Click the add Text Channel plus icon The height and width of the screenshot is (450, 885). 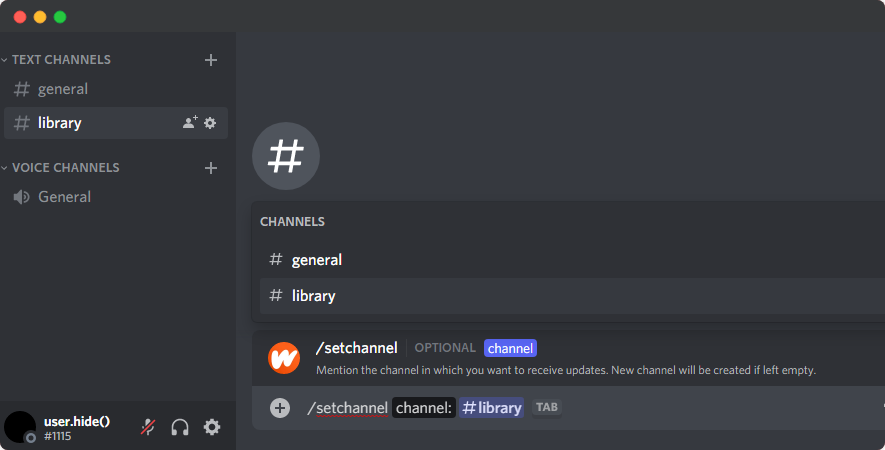tap(211, 60)
